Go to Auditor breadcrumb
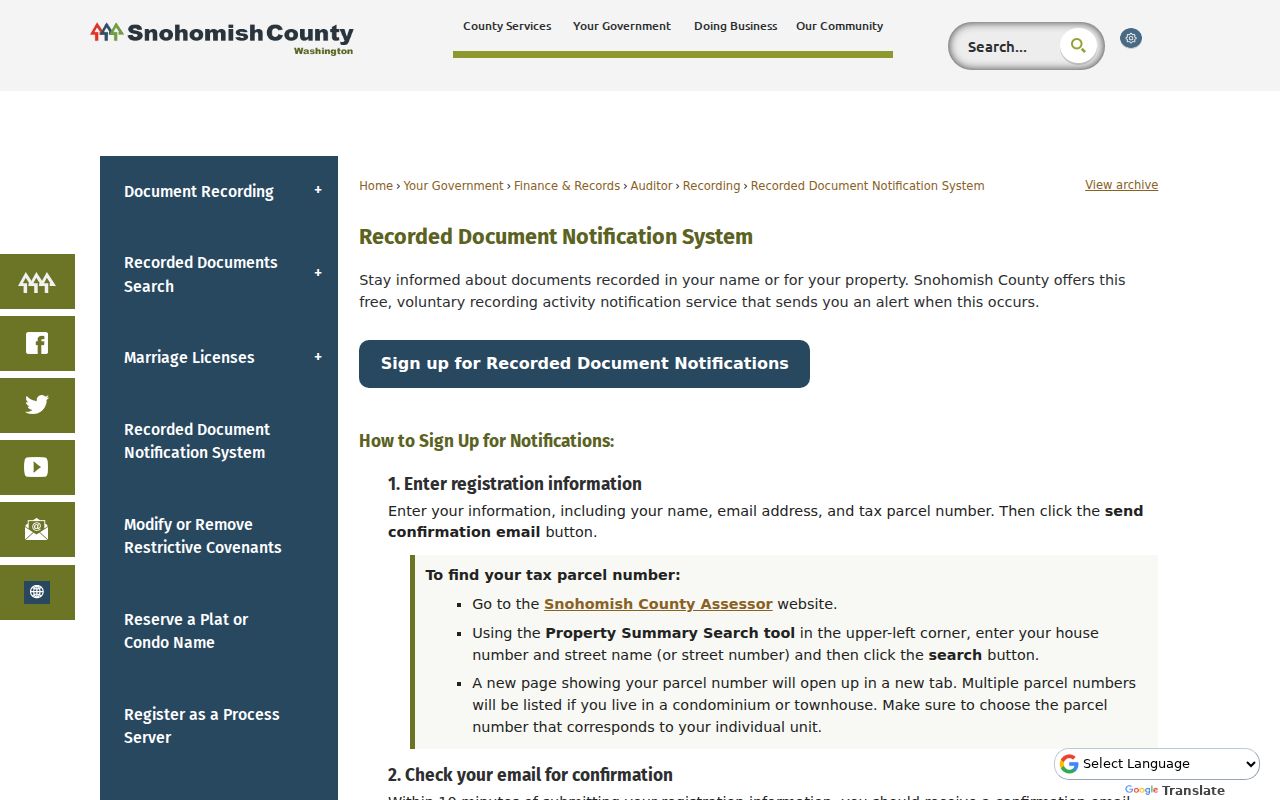Image resolution: width=1280 pixels, height=800 pixels. pos(651,186)
